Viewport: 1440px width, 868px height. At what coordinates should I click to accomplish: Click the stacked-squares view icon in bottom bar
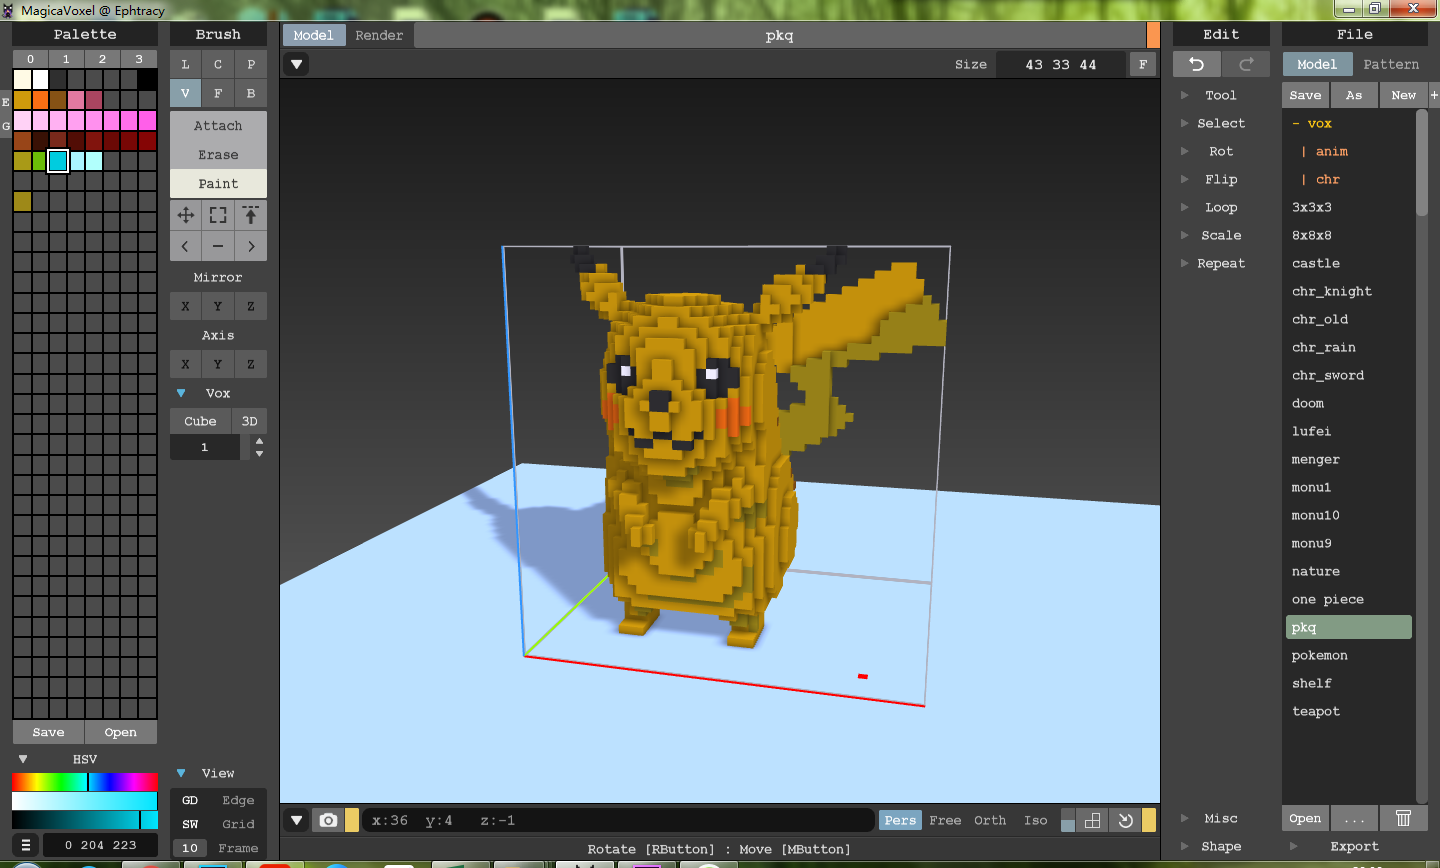(1093, 820)
